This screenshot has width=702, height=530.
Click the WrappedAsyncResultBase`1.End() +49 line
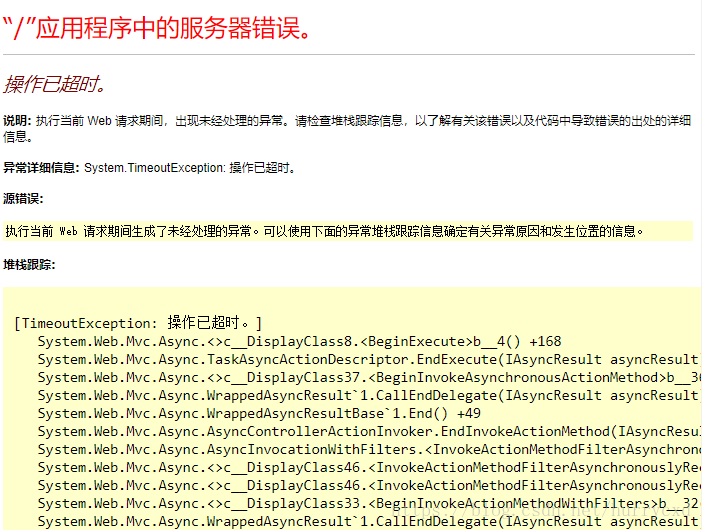(x=259, y=413)
